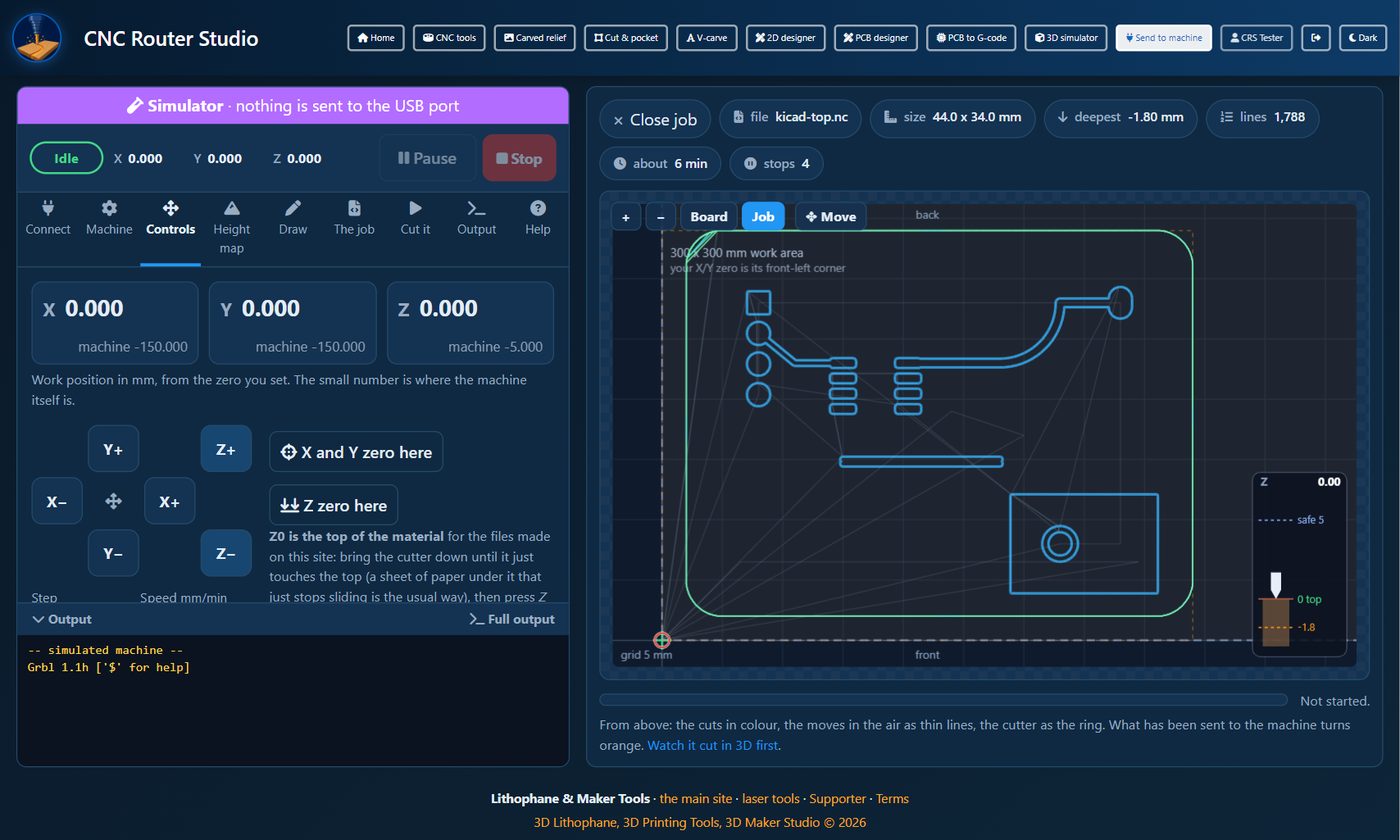Image resolution: width=1400 pixels, height=840 pixels.
Task: Set Z zero here
Action: click(334, 505)
